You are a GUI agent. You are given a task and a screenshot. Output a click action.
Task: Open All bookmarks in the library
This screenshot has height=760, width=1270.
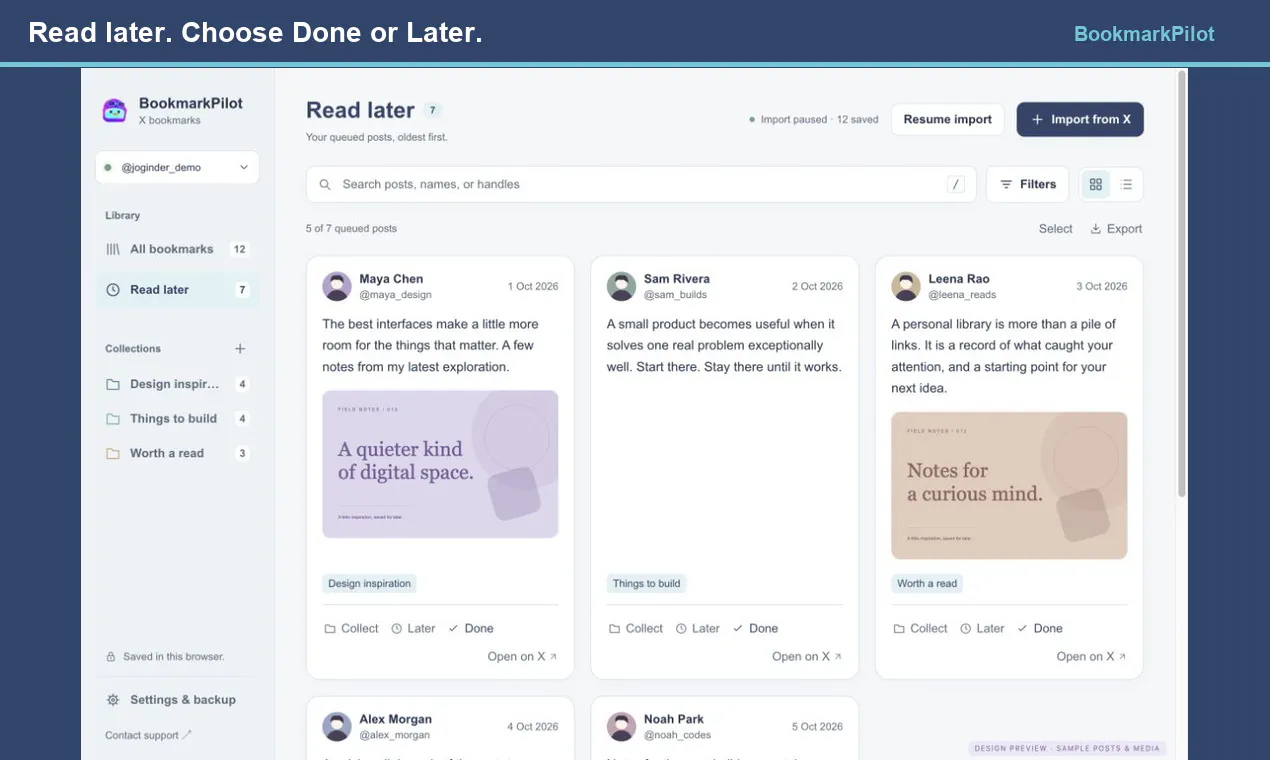click(177, 249)
